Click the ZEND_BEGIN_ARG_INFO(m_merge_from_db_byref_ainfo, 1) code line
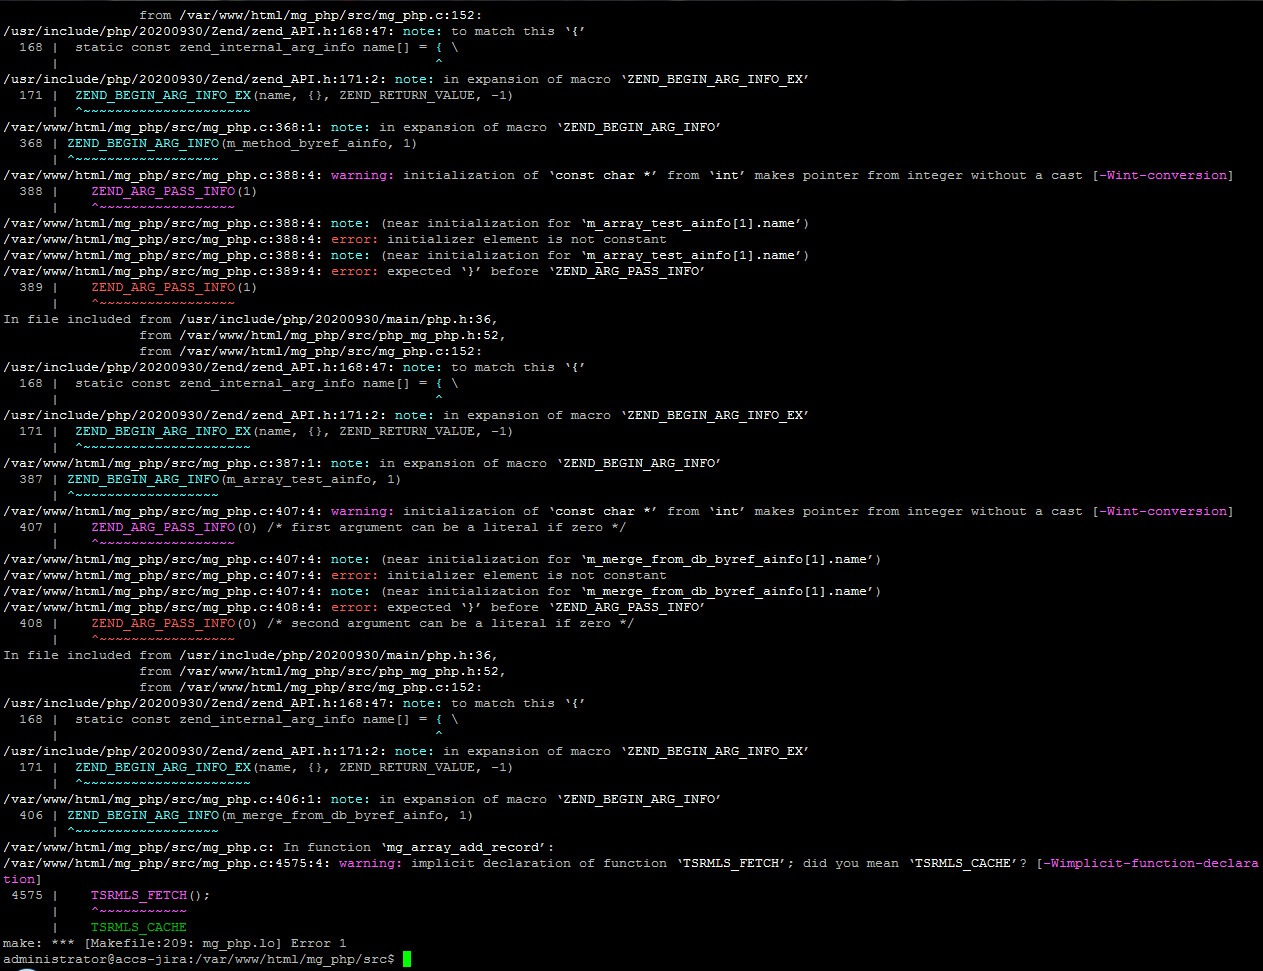 [x=270, y=815]
